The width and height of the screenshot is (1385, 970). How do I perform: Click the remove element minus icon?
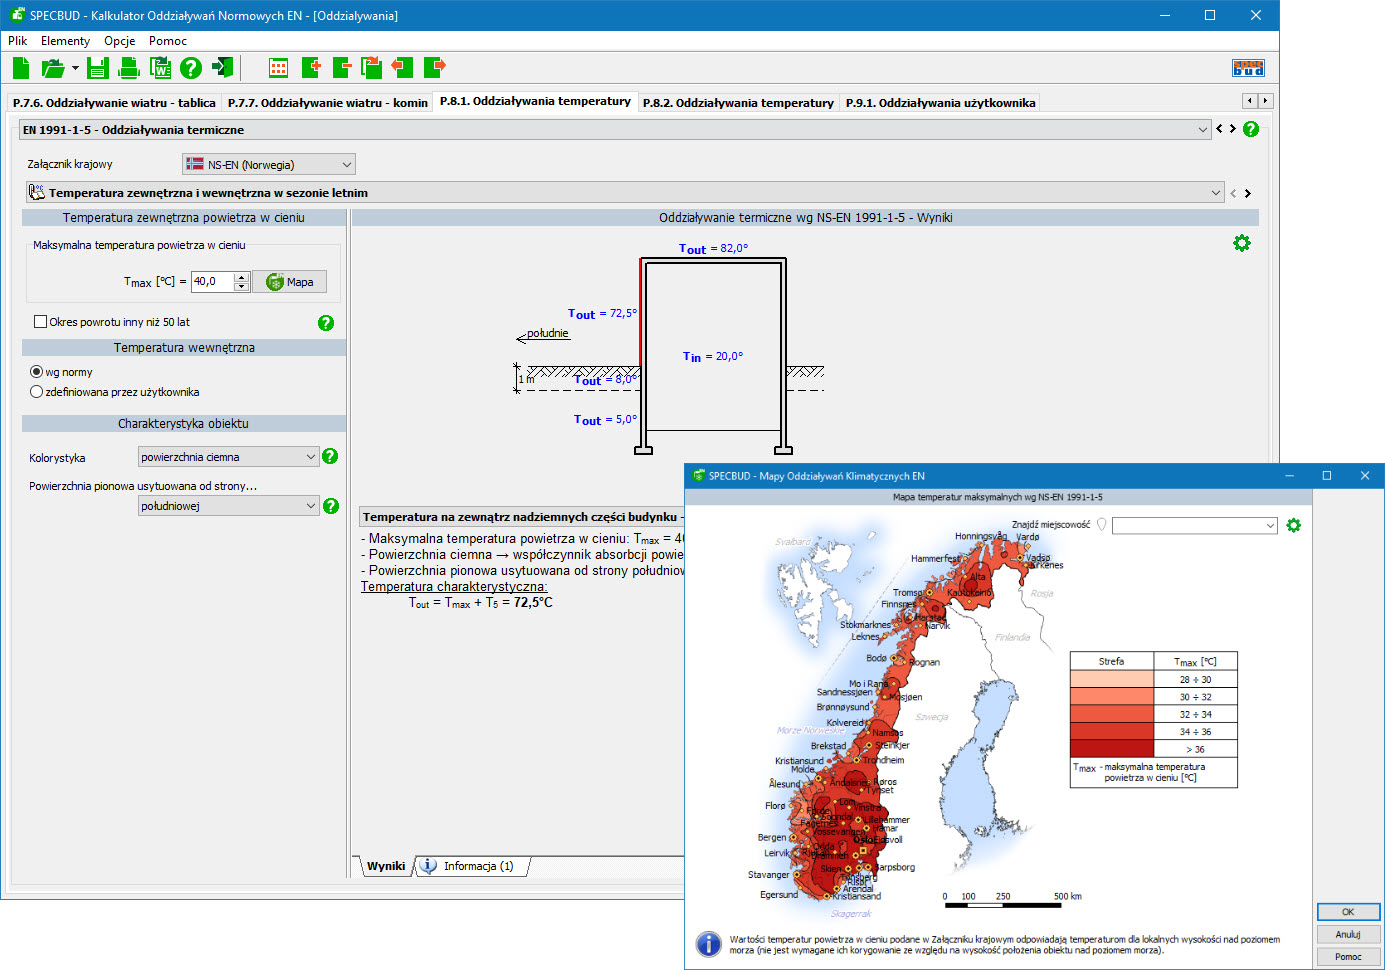[x=342, y=68]
